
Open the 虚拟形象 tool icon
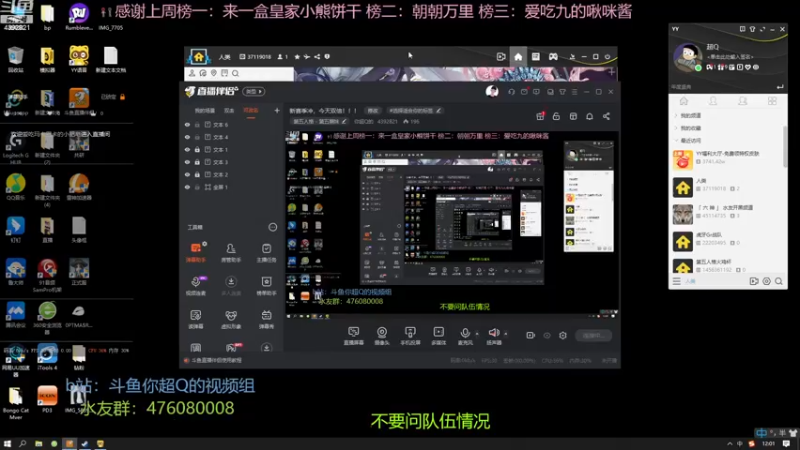click(x=231, y=319)
